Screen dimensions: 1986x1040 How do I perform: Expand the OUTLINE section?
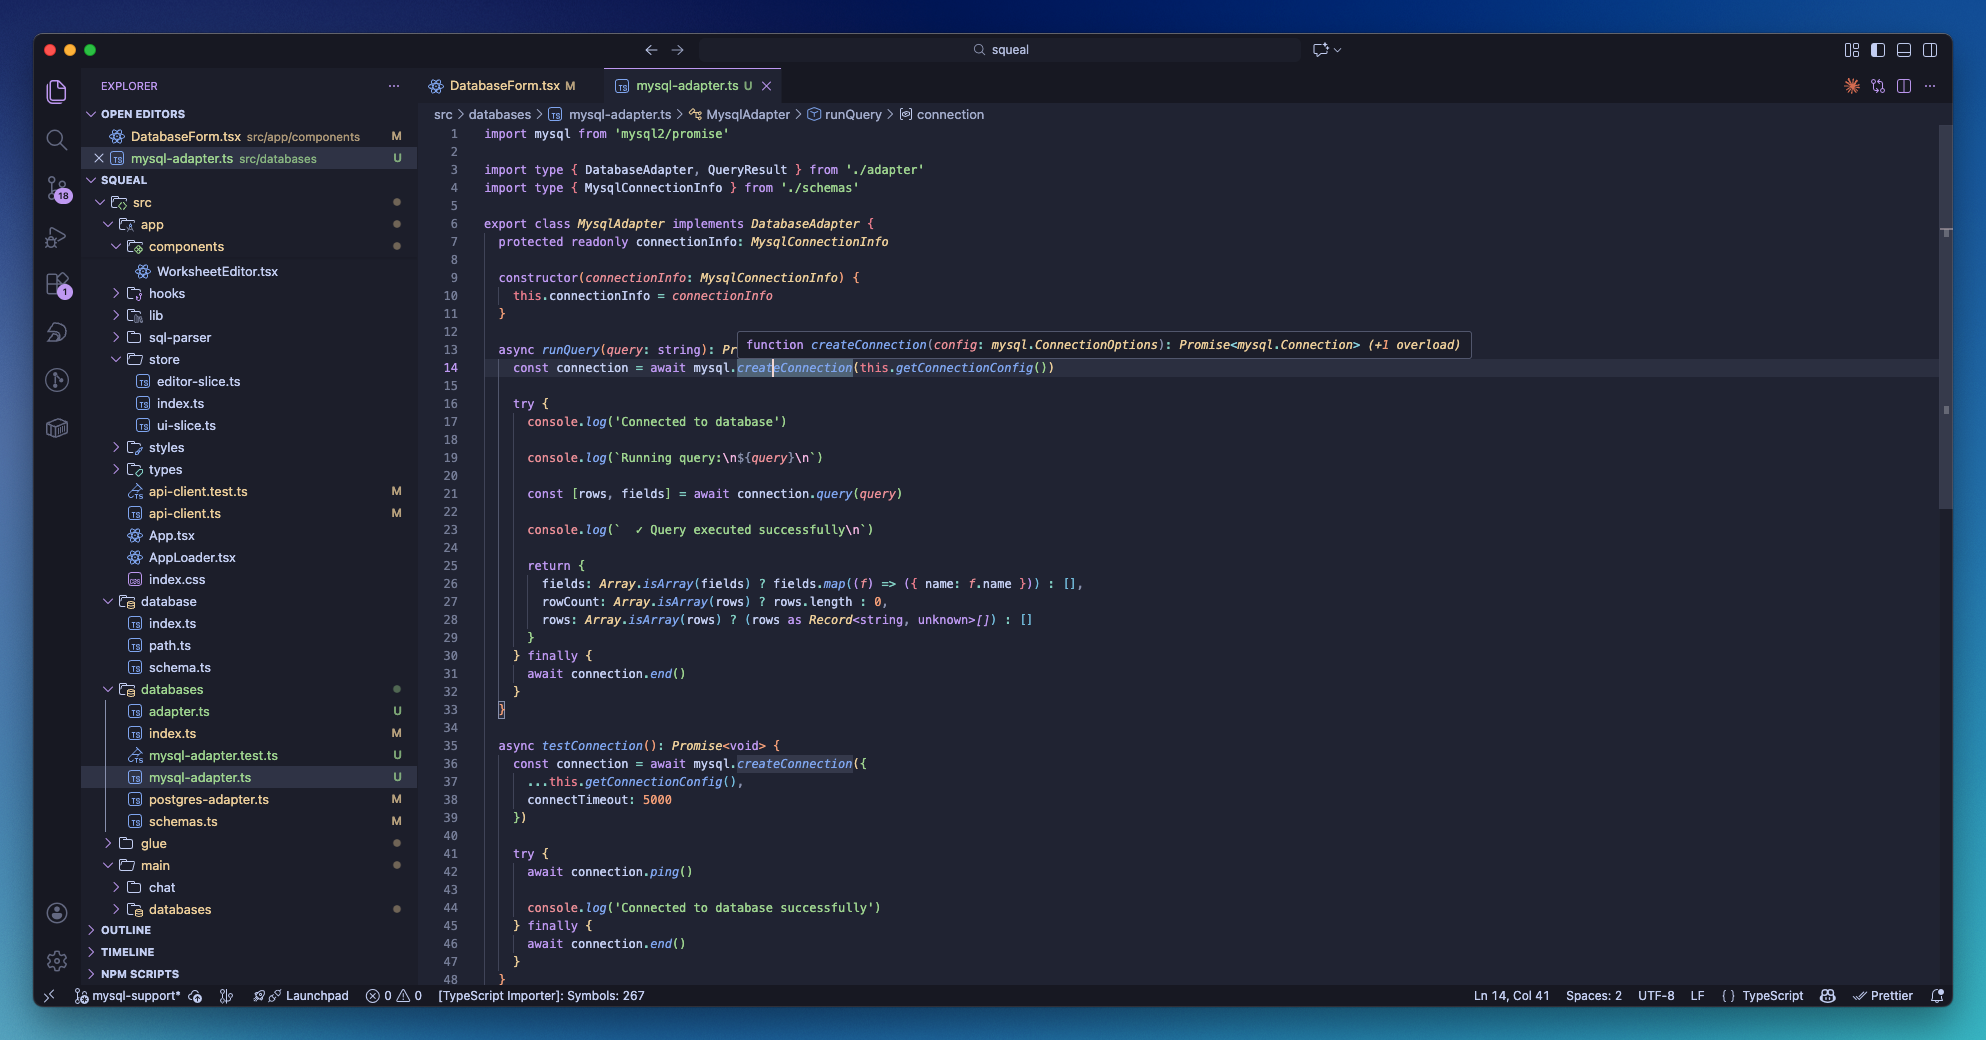point(125,930)
